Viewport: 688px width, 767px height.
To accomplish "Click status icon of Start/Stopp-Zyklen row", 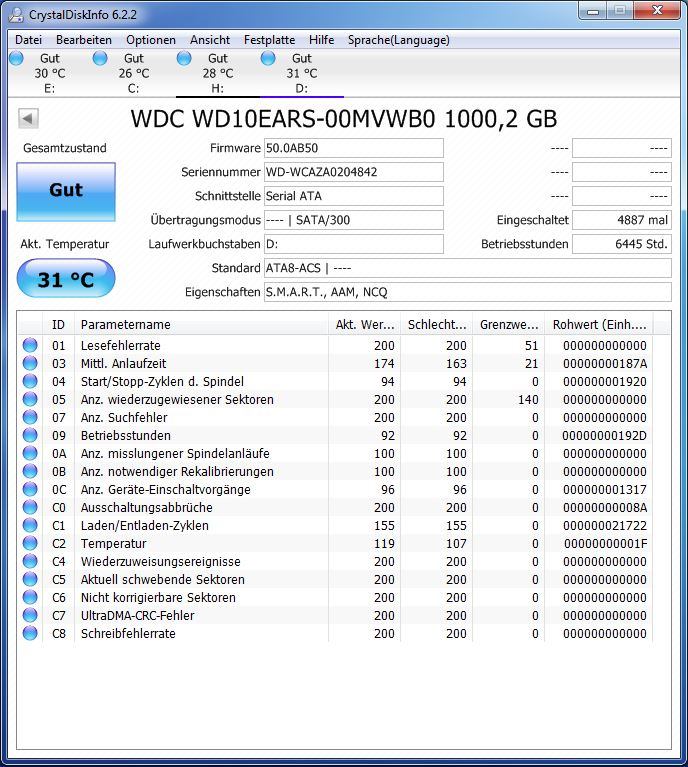I will 30,381.
